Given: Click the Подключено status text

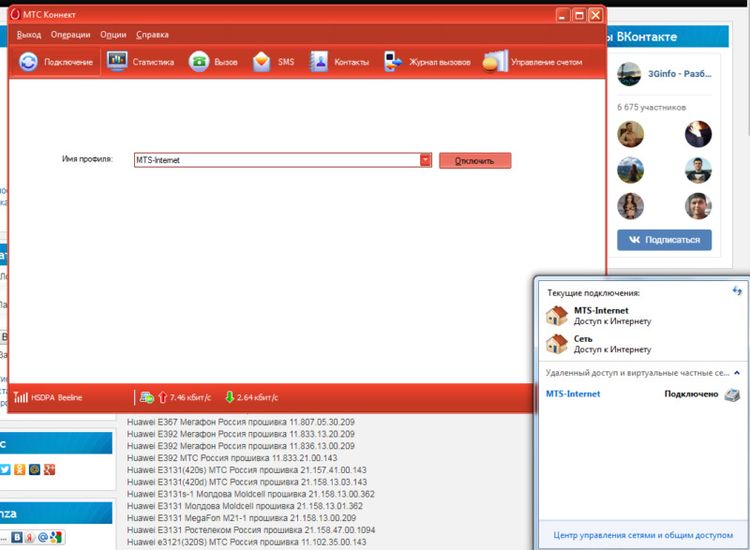Looking at the screenshot, I should 691,394.
